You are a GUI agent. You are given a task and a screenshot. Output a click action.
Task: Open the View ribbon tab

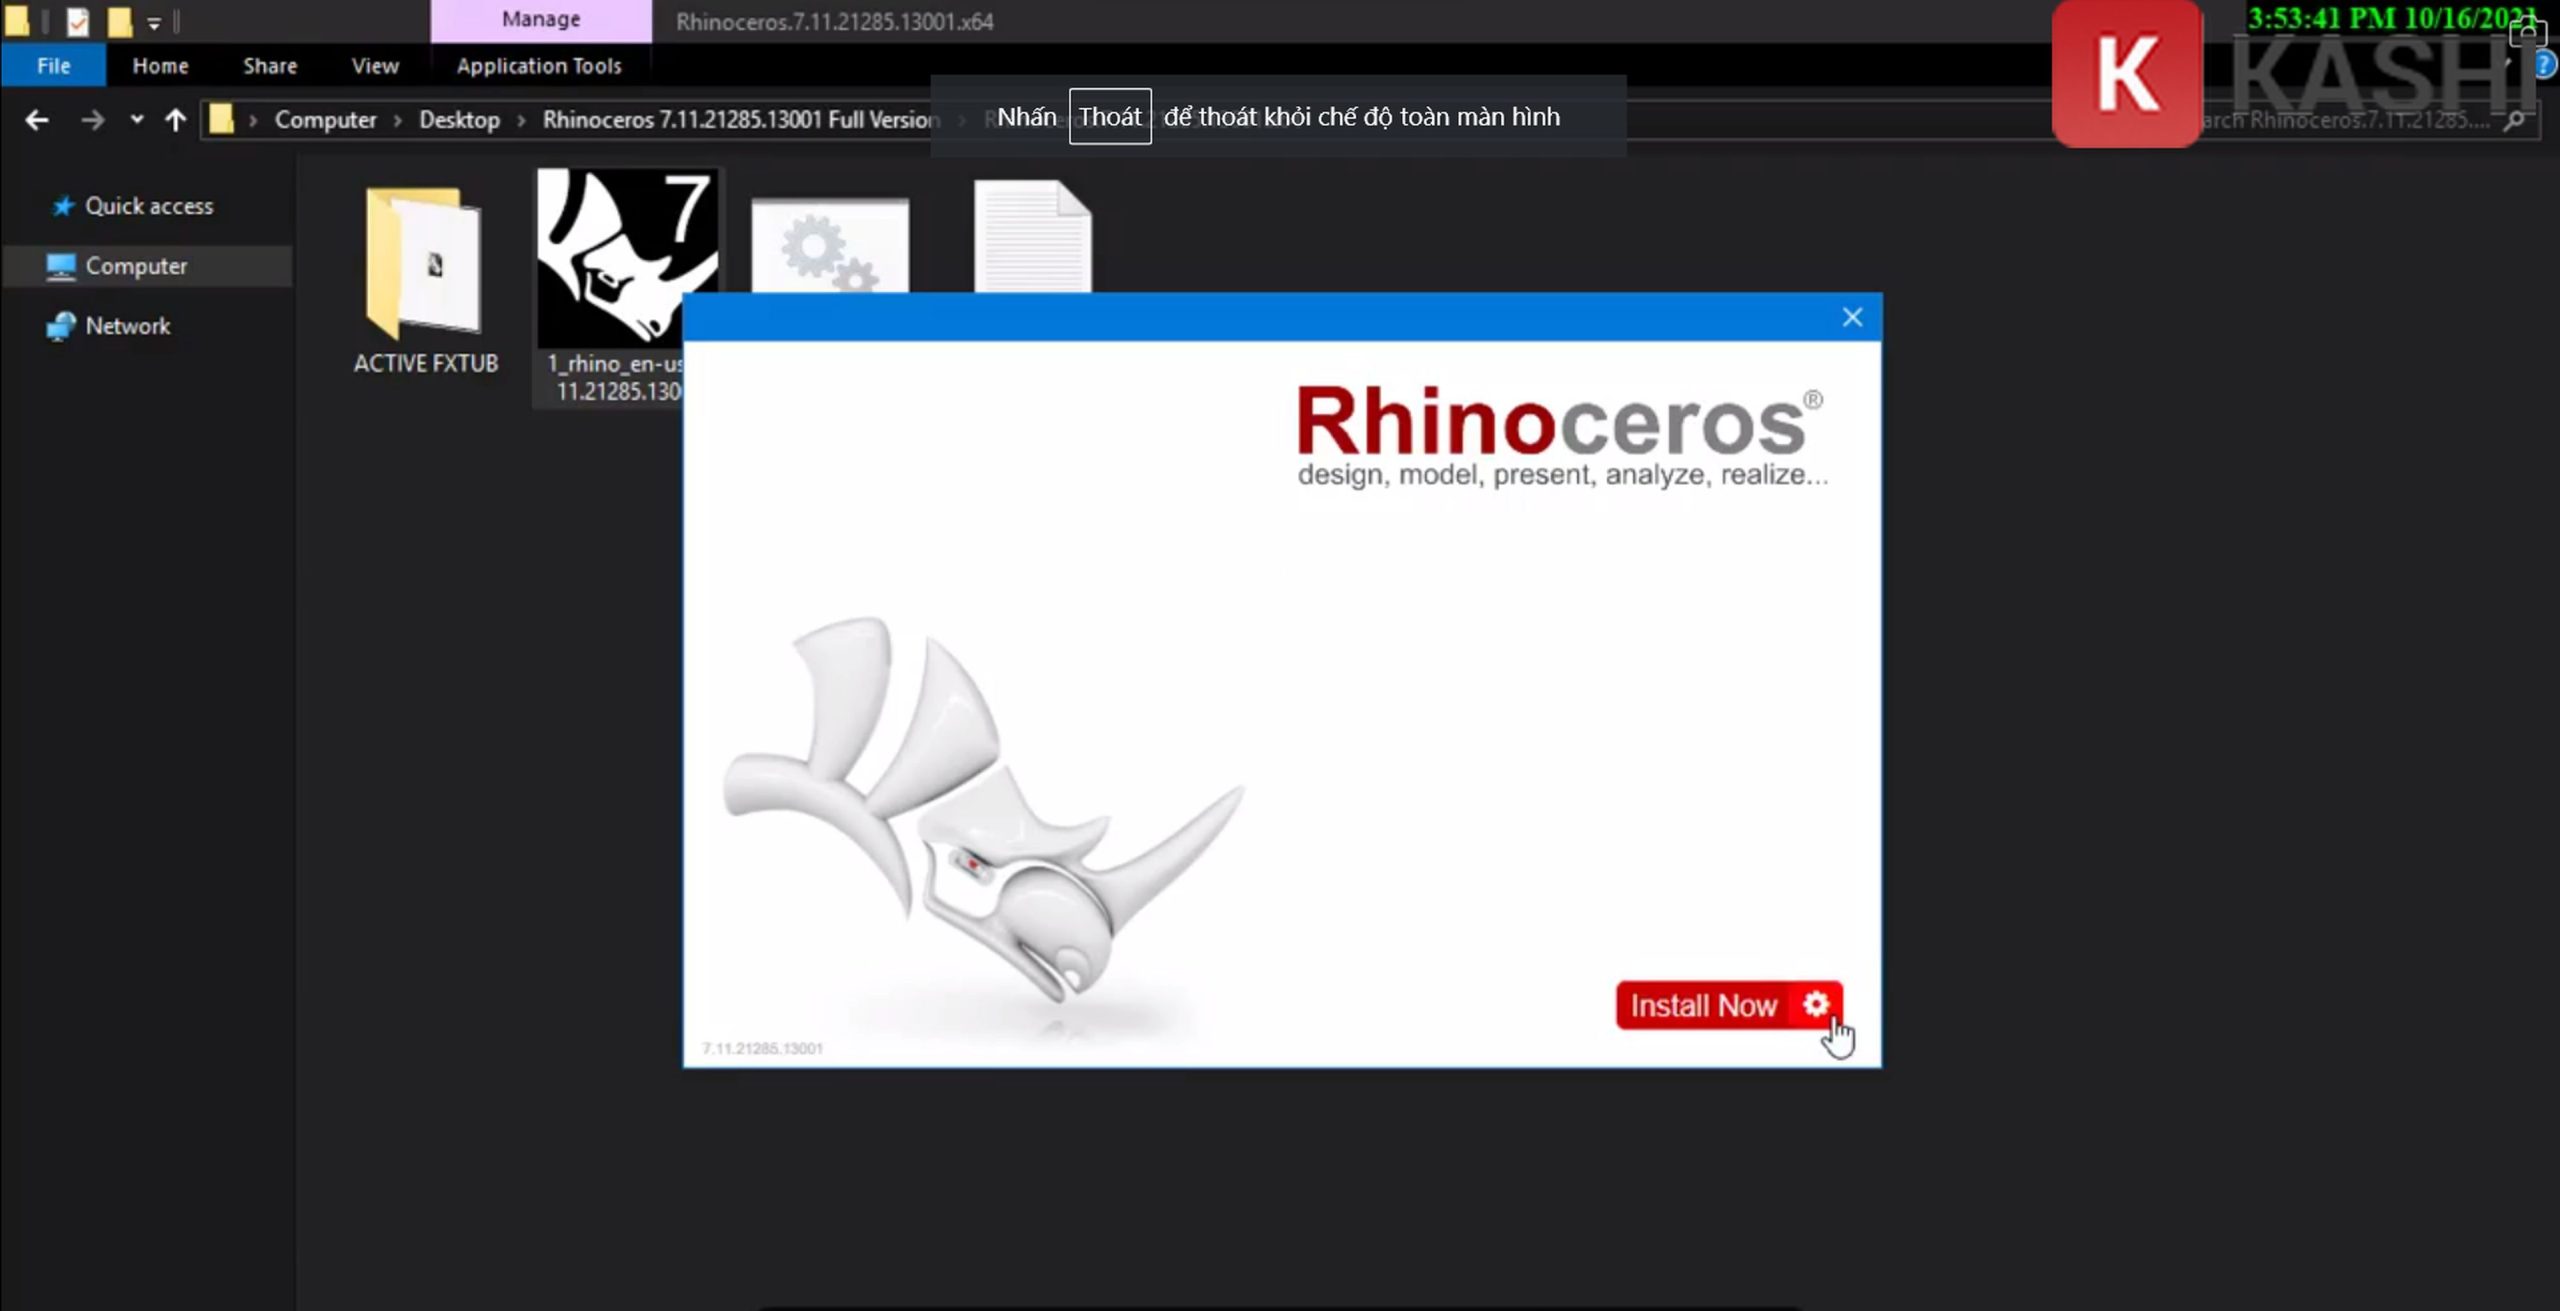coord(375,66)
